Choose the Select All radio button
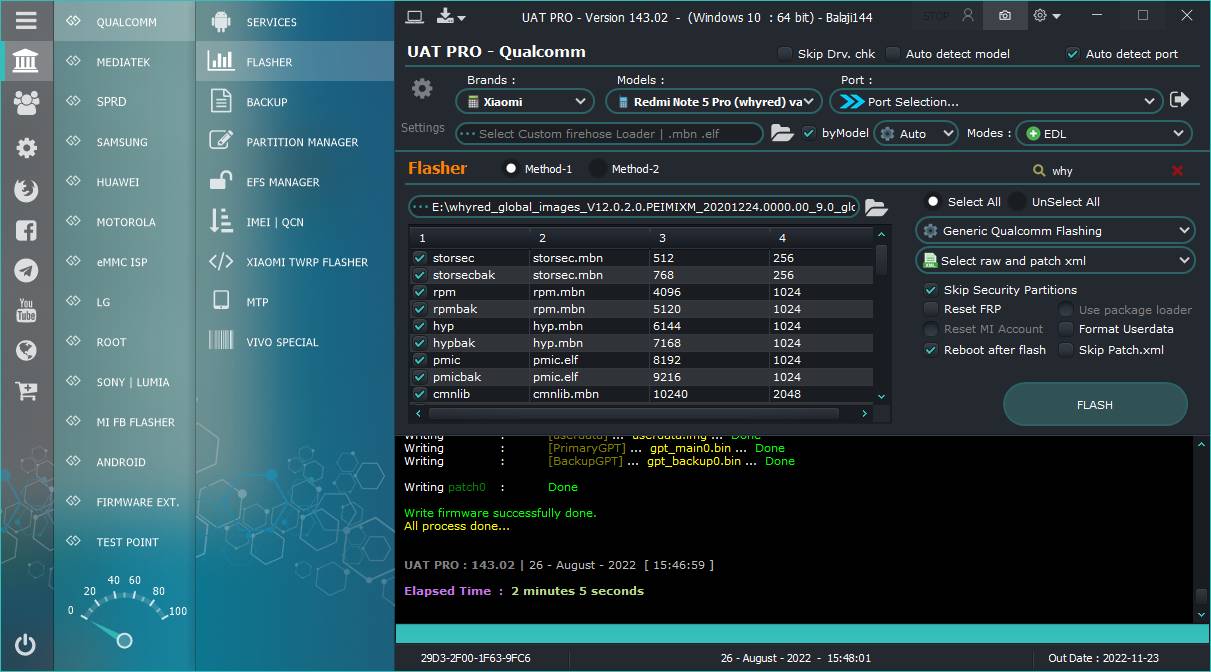 click(933, 201)
